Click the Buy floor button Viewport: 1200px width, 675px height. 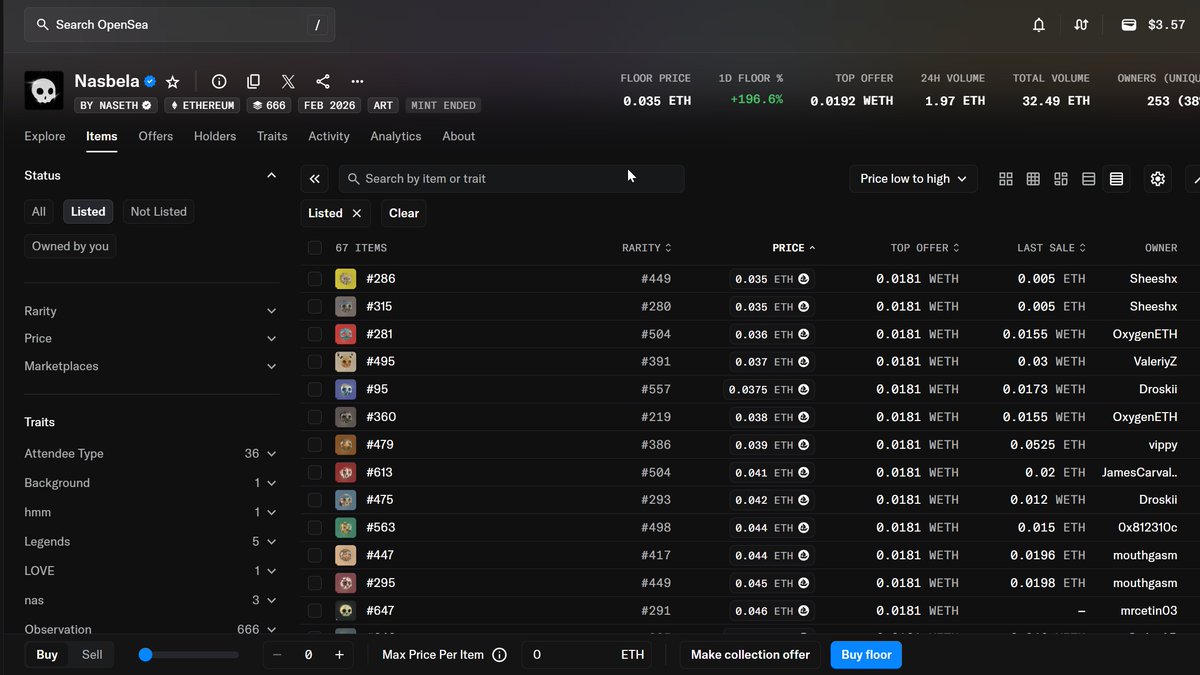[866, 655]
